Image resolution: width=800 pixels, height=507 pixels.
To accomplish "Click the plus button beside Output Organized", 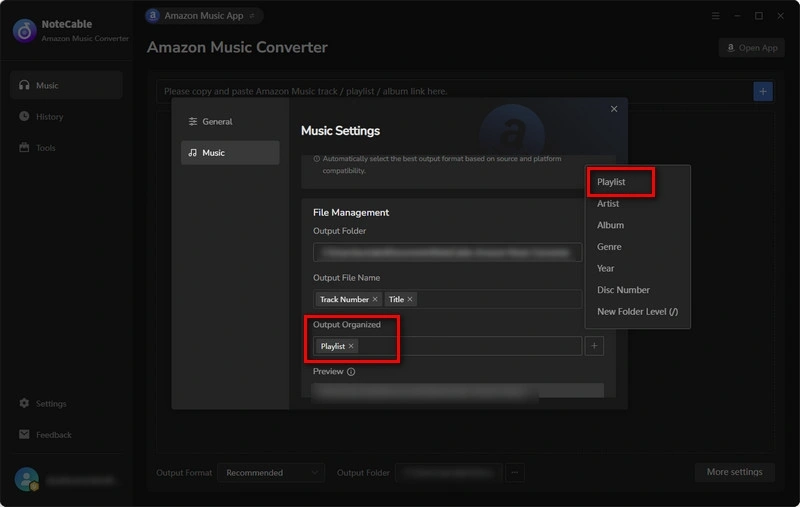I will click(594, 346).
